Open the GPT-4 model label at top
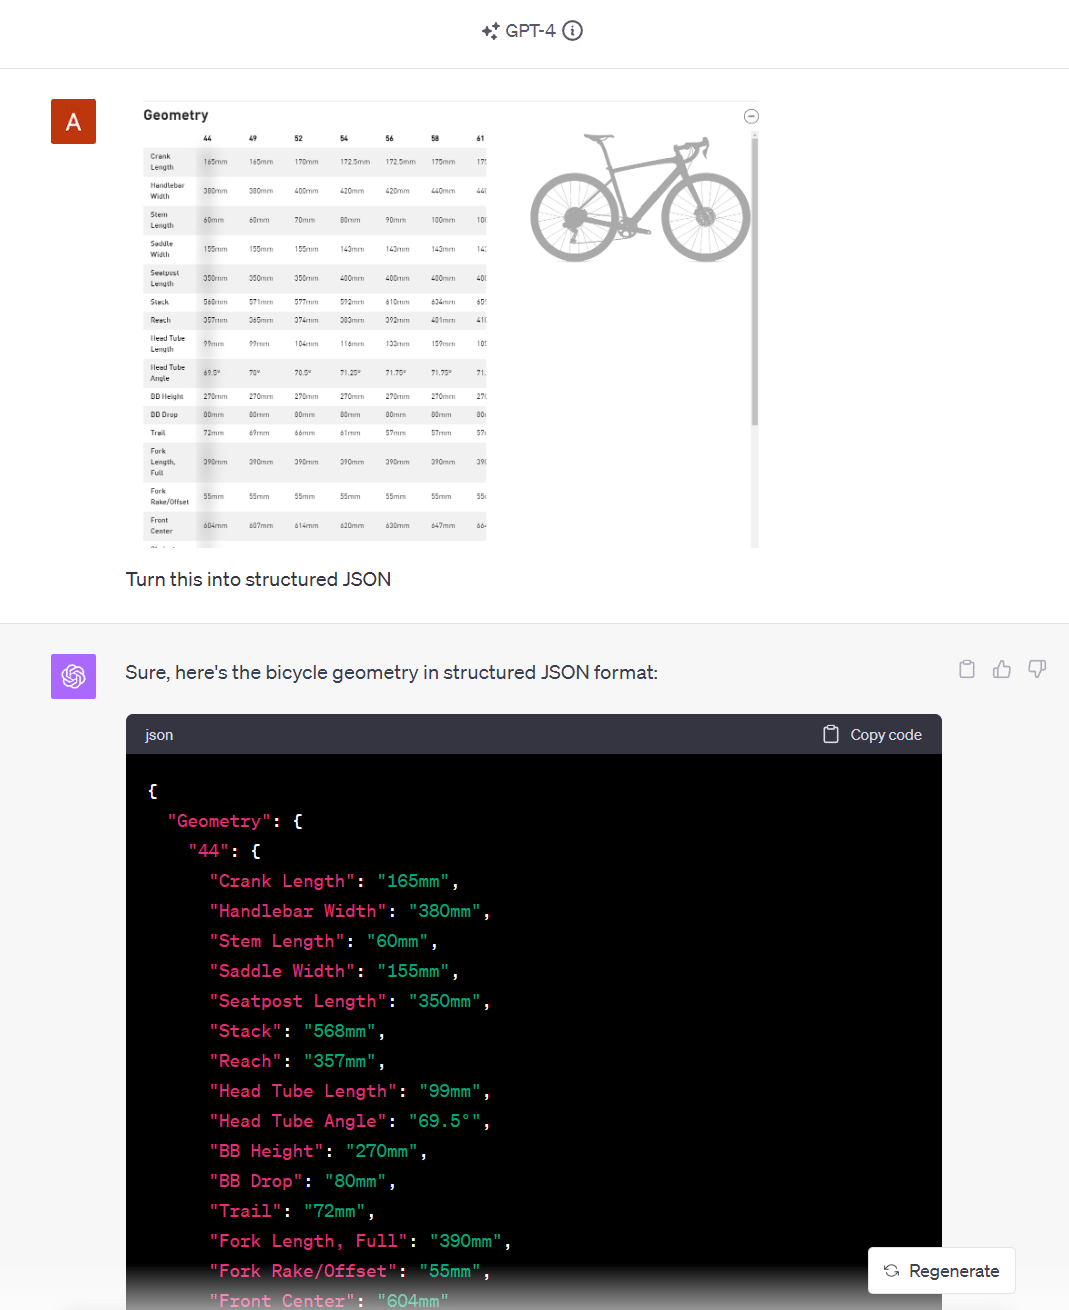1069x1310 pixels. (x=530, y=31)
